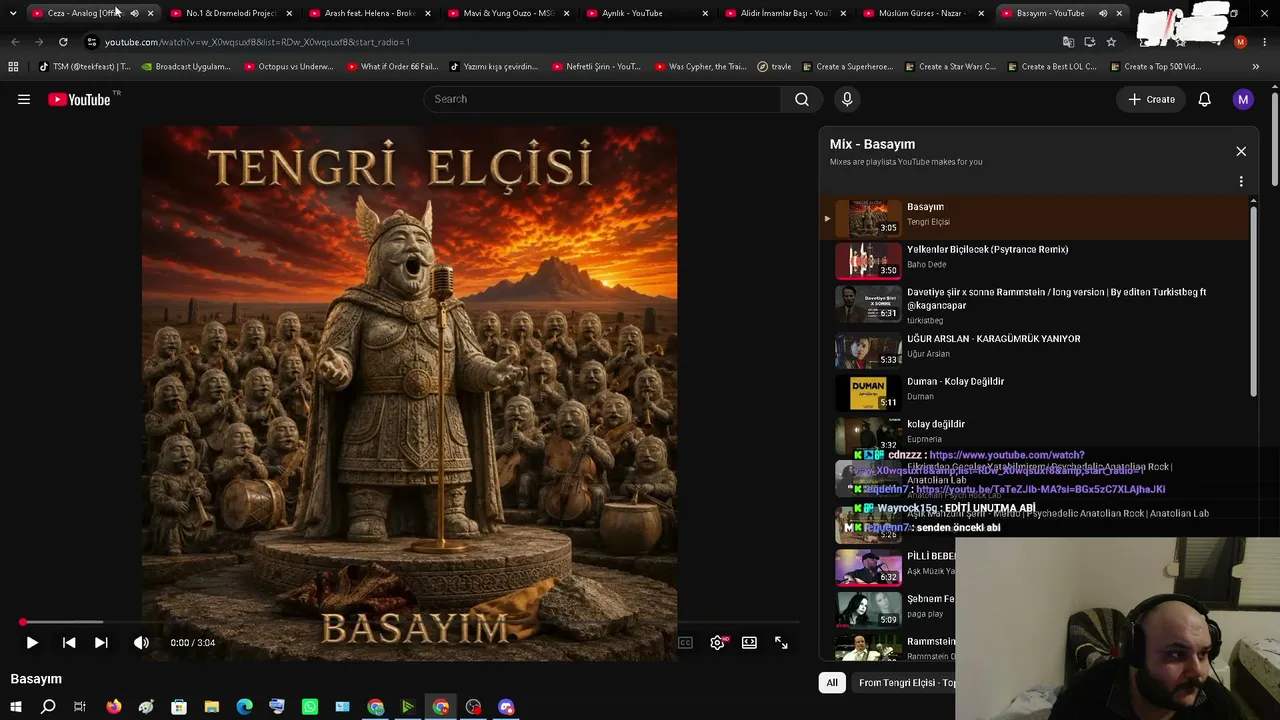Screen dimensions: 1280x720
Task: Open Microsoft Store from the taskbar
Action: pyautogui.click(x=179, y=707)
